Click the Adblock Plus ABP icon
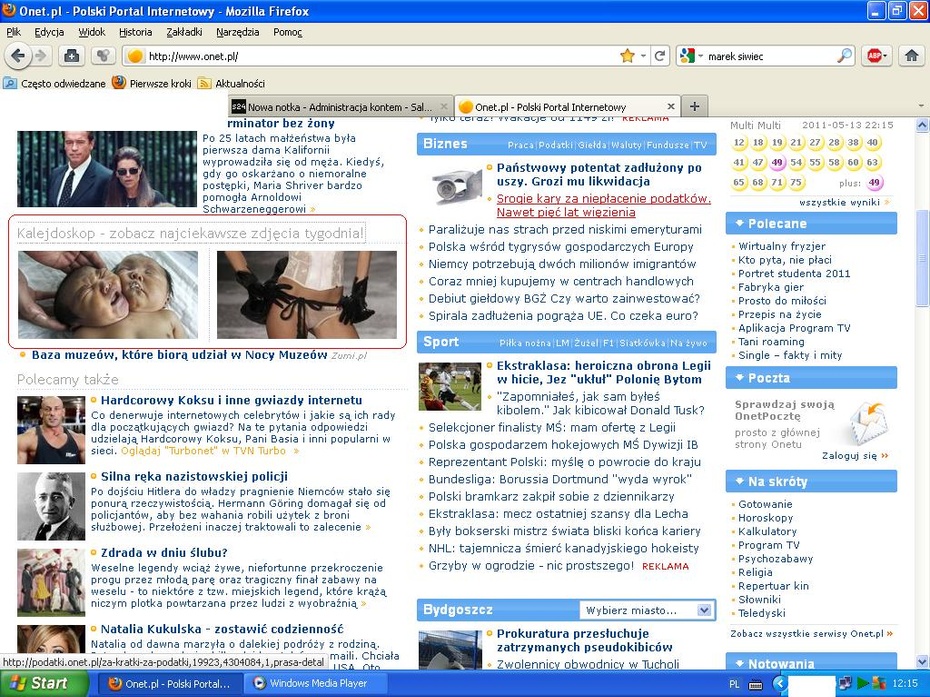This screenshot has width=930, height=697. click(x=875, y=56)
